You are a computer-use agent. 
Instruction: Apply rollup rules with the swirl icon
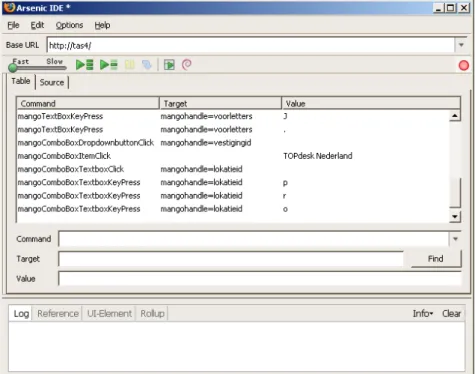[x=187, y=65]
